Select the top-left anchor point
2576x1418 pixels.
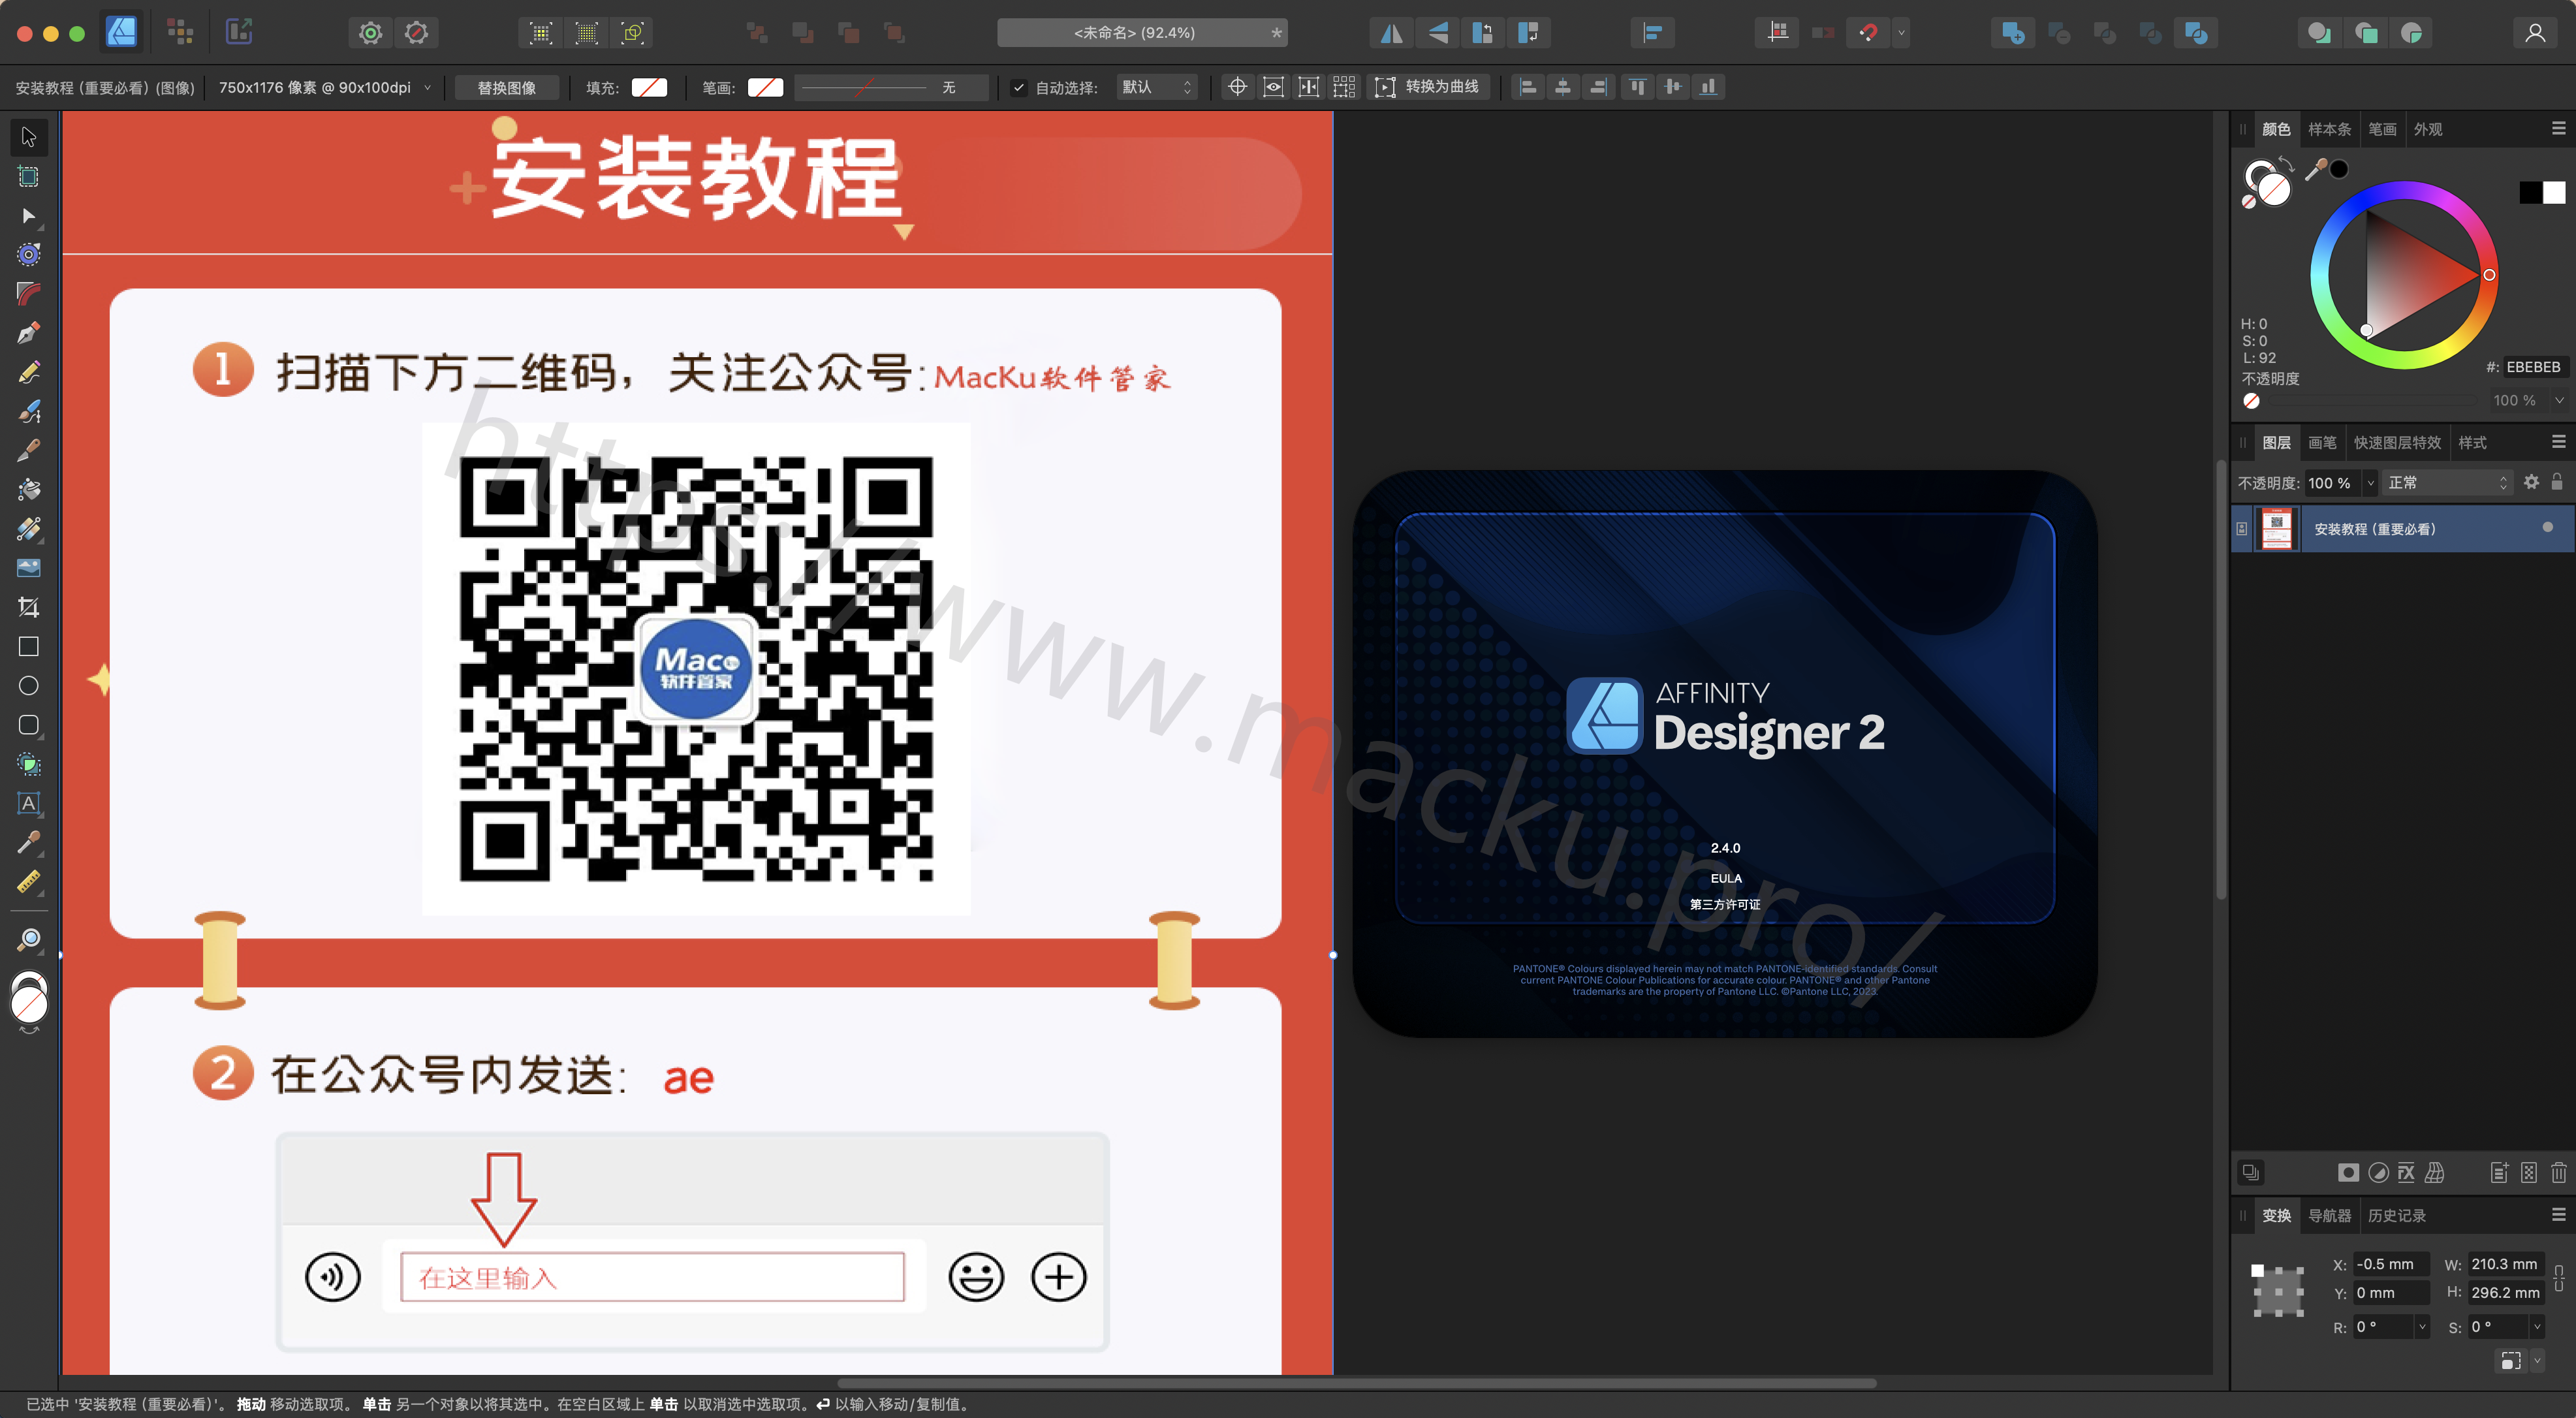(x=2257, y=1270)
